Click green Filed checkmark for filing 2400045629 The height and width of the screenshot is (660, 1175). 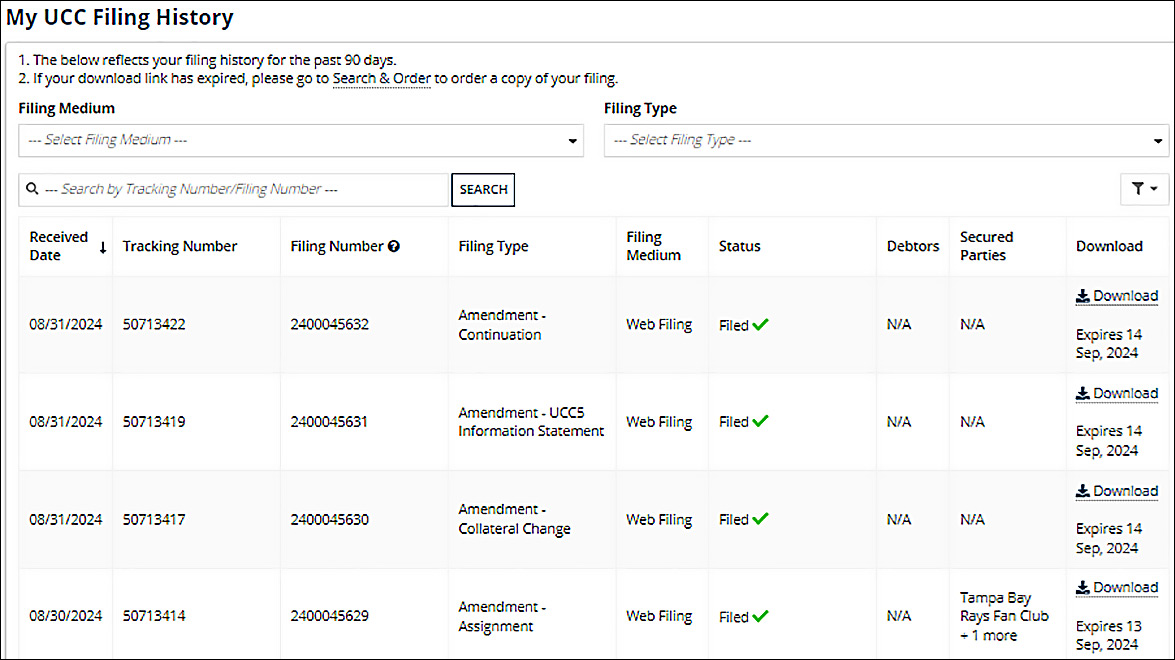[x=761, y=616]
